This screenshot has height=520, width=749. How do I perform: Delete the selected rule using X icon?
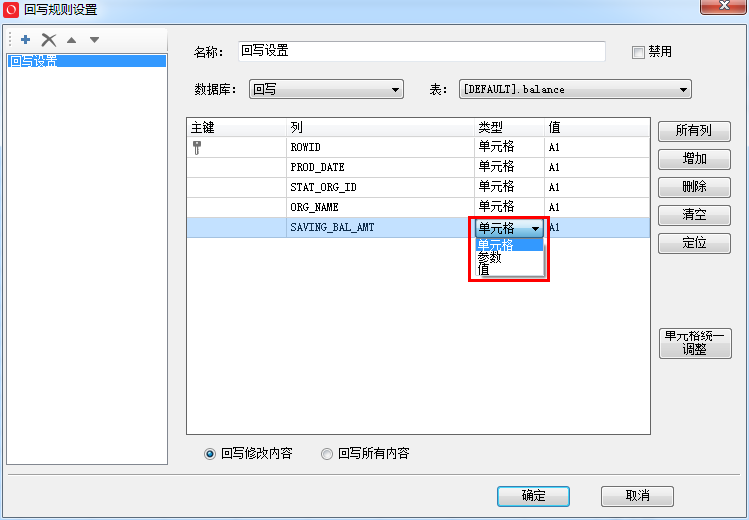pos(49,40)
